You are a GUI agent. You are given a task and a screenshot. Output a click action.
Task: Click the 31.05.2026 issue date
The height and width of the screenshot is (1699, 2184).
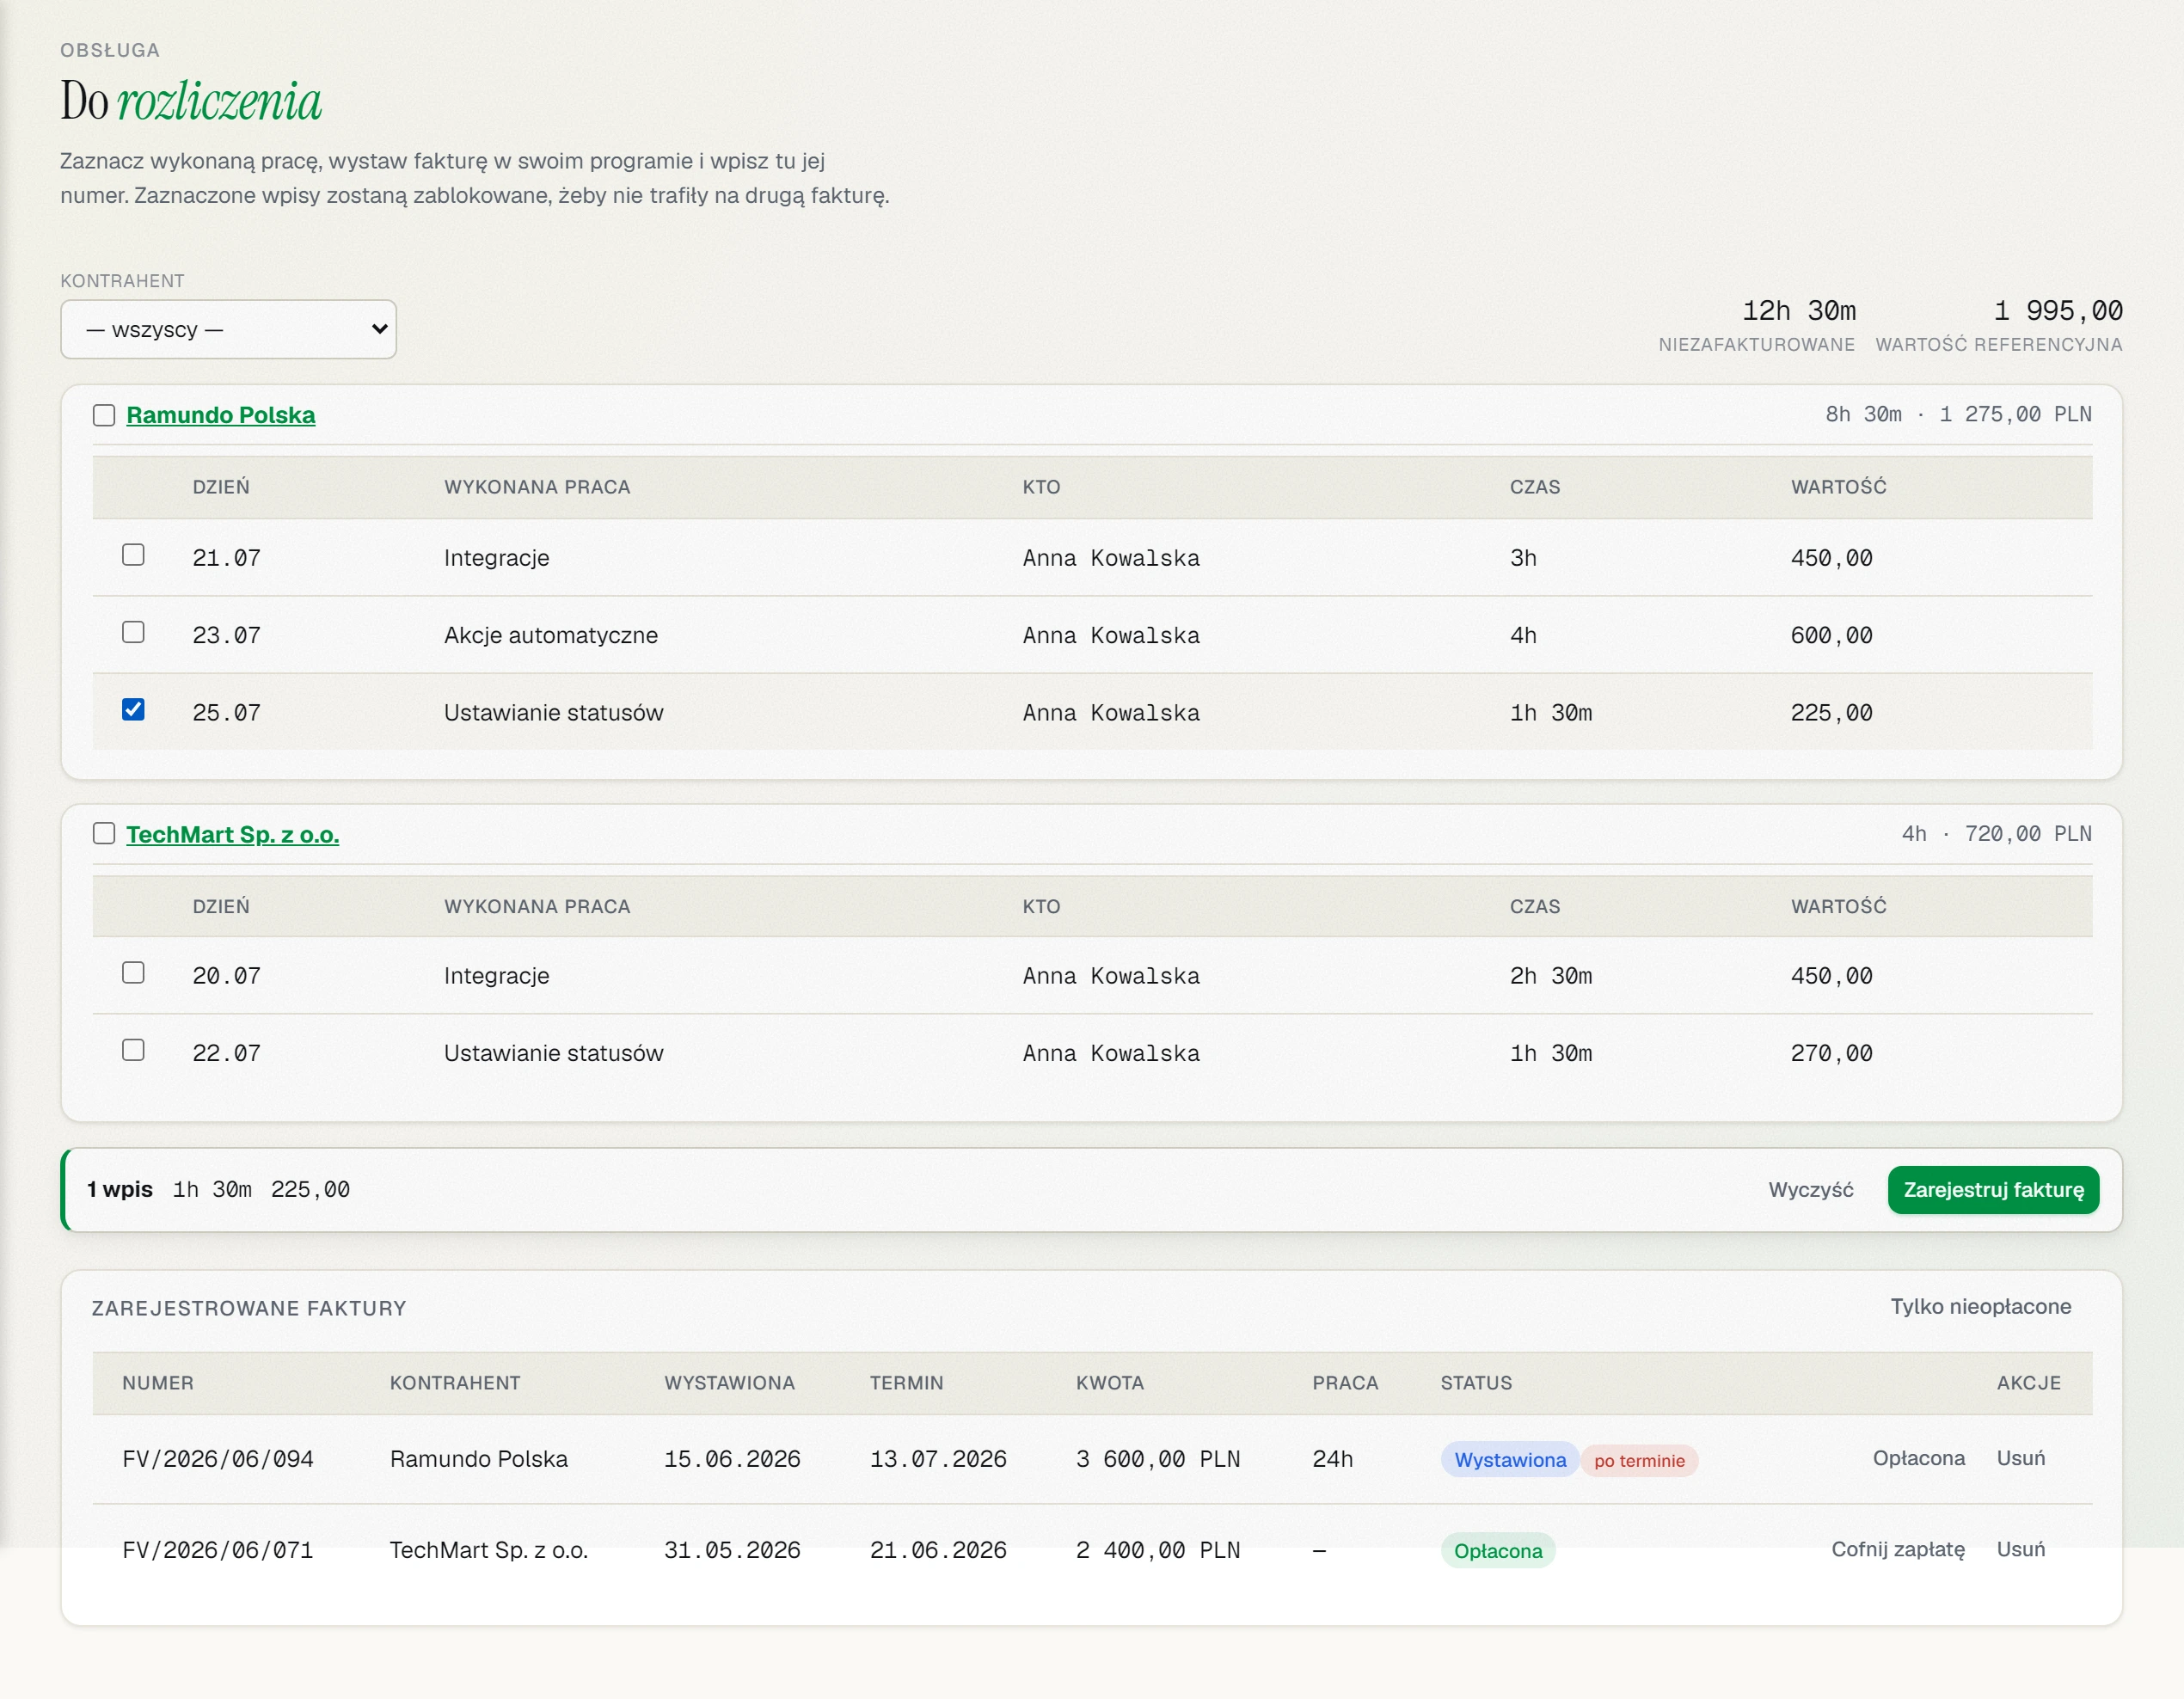pyautogui.click(x=732, y=1551)
